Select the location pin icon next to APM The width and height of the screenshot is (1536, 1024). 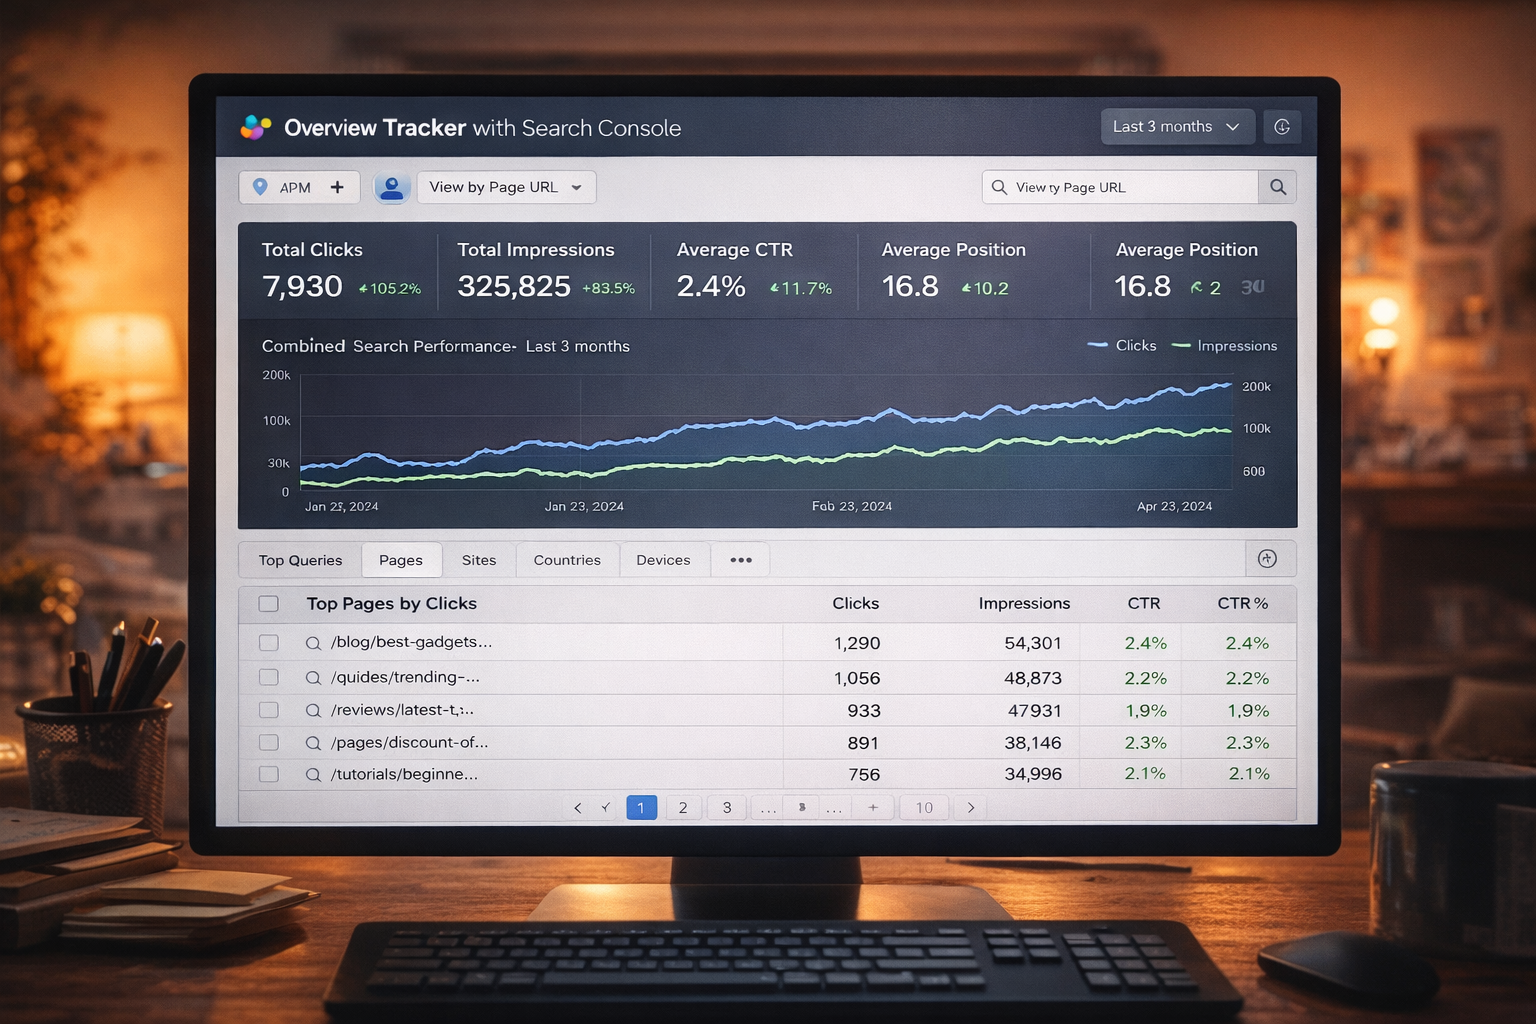[x=261, y=187]
